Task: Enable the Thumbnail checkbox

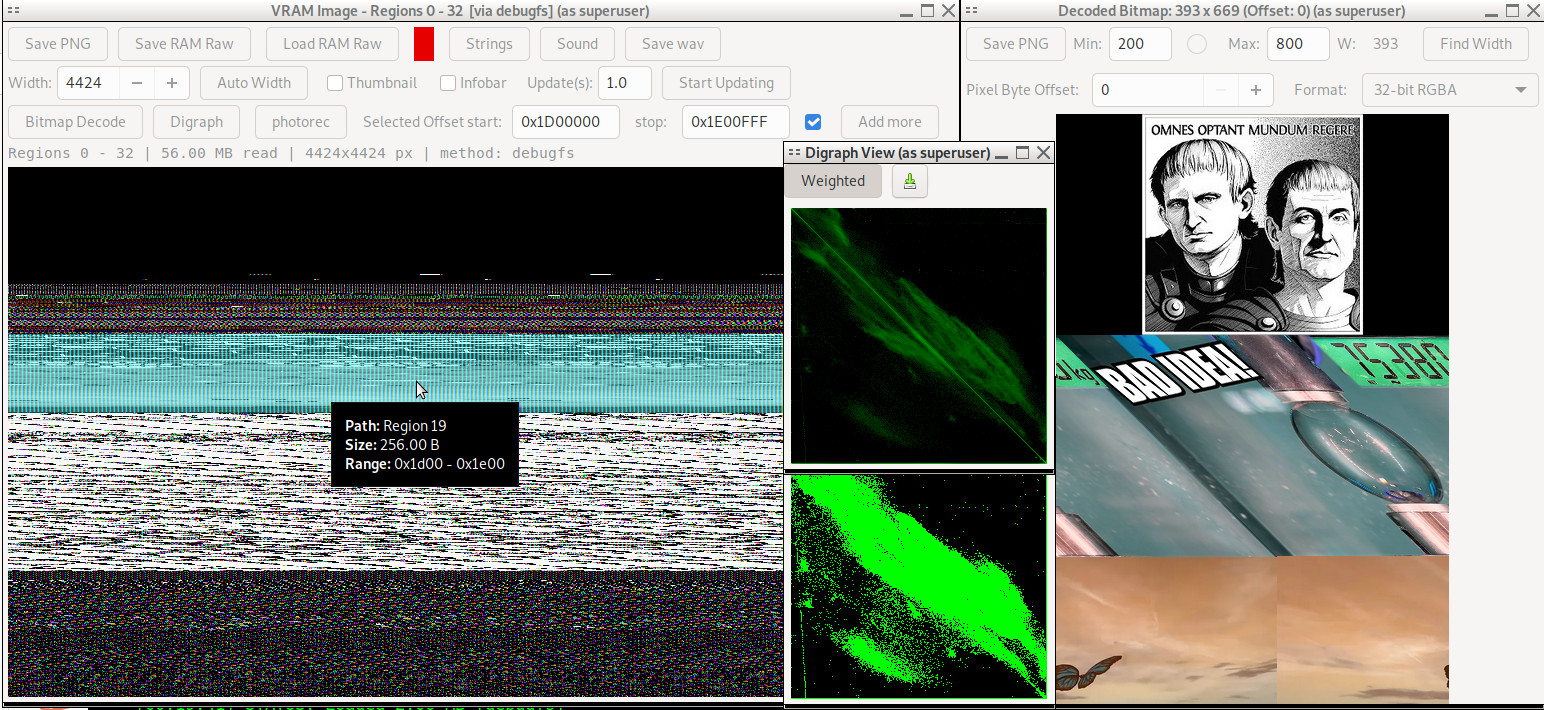Action: (335, 83)
